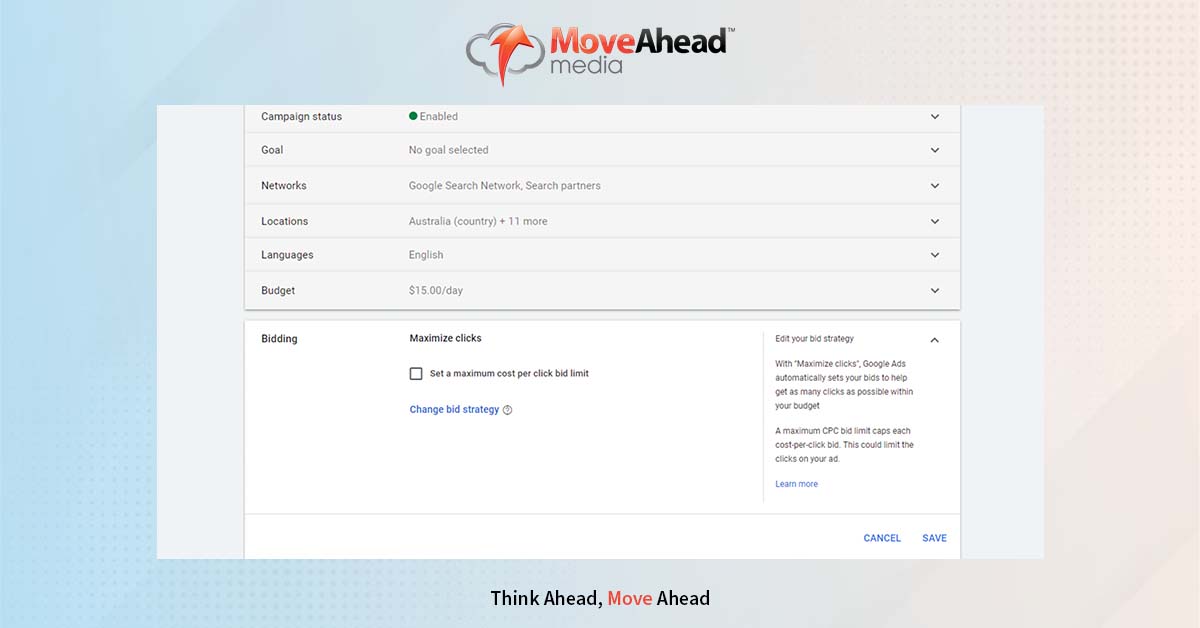Click the MoveAhead media logo
Image resolution: width=1200 pixels, height=628 pixels.
point(600,53)
